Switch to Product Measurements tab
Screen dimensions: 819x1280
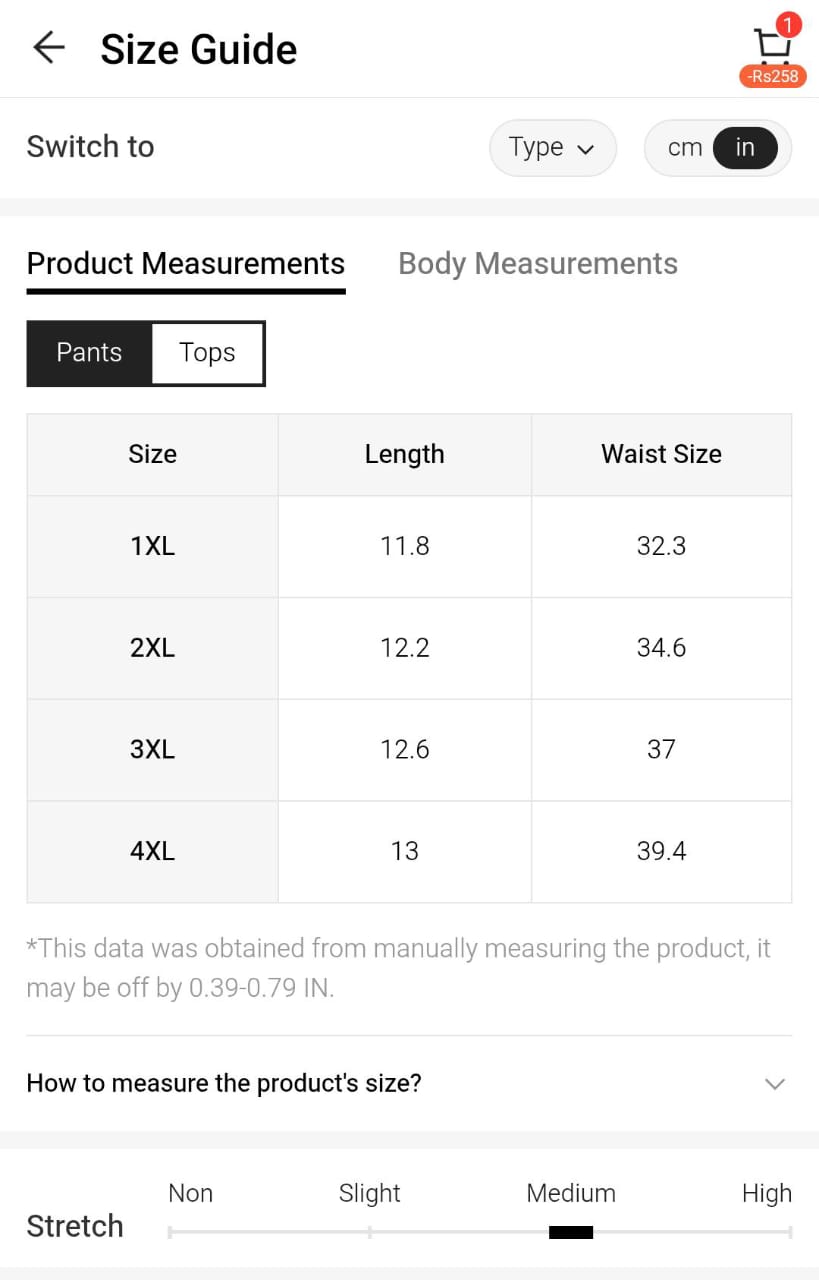pyautogui.click(x=186, y=264)
